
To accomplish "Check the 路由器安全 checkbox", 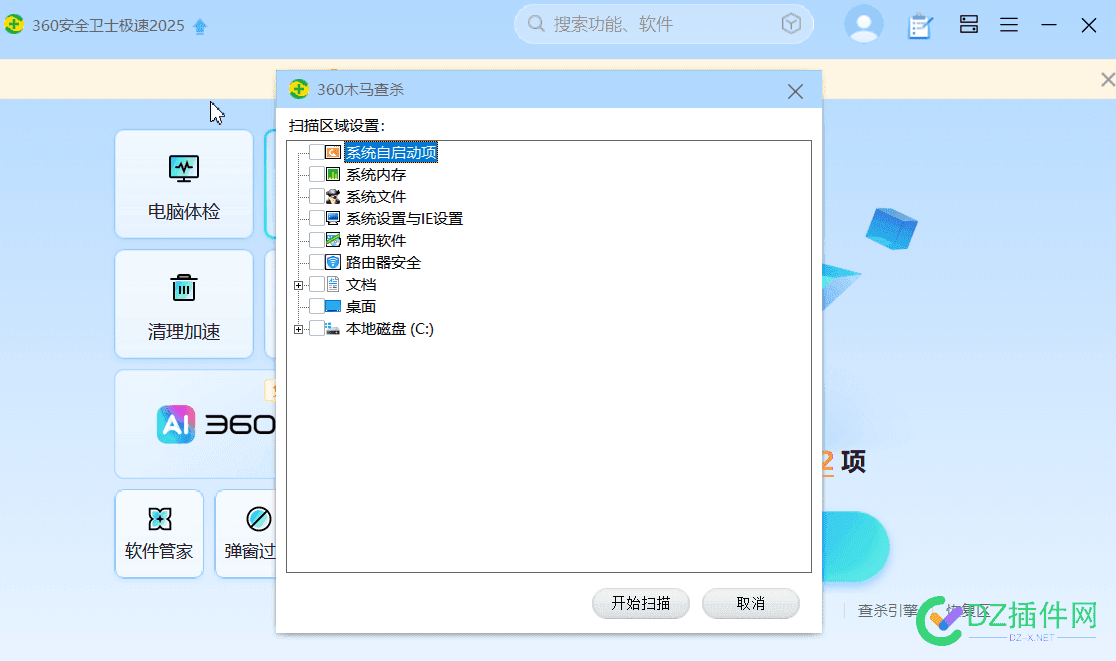I will 317,263.
